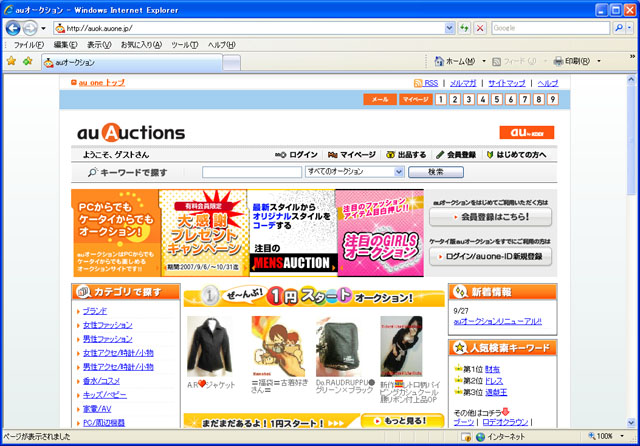Screen dimensions: 640x446
Task: Open the 表示(V) menu
Action: [99, 44]
